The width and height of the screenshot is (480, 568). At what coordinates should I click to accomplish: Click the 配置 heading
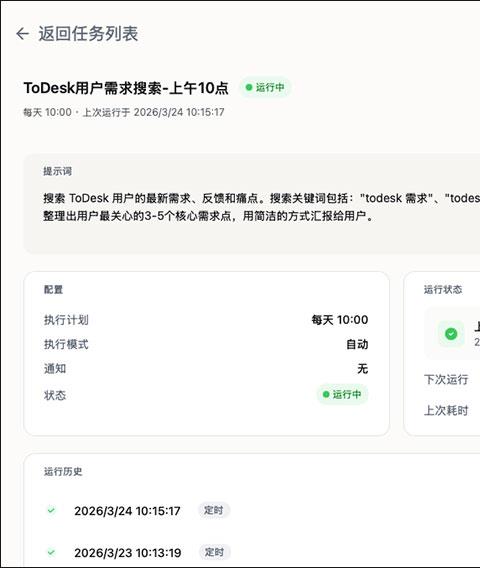point(53,289)
